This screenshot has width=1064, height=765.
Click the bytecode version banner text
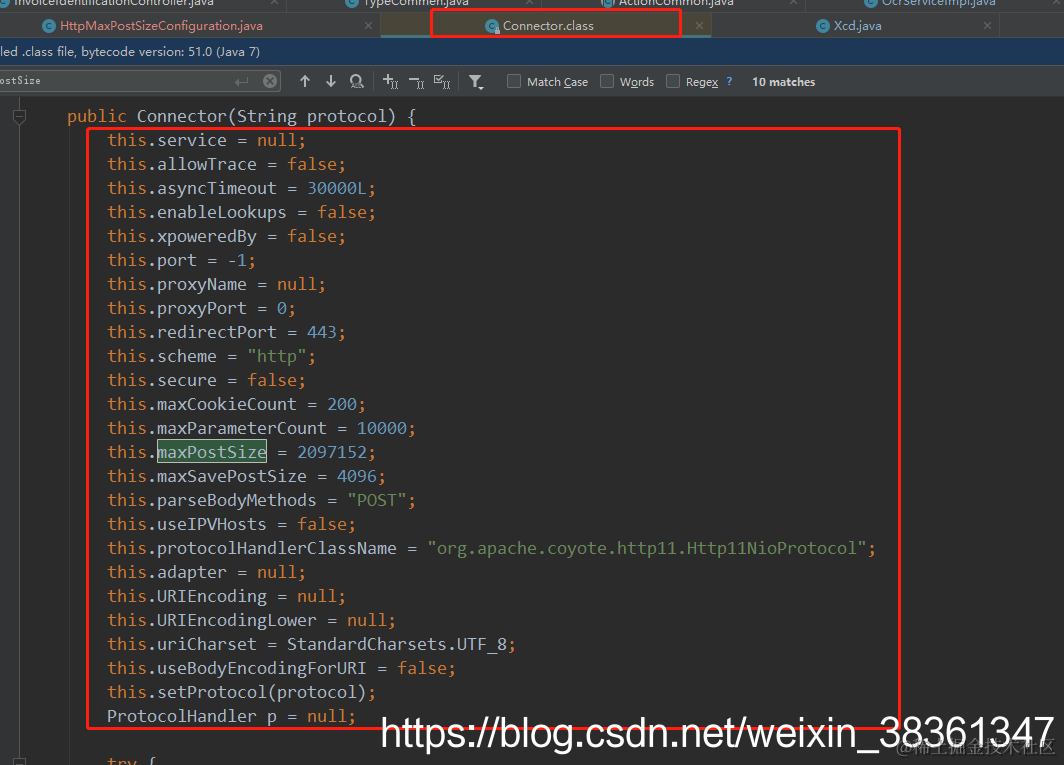pos(130,52)
